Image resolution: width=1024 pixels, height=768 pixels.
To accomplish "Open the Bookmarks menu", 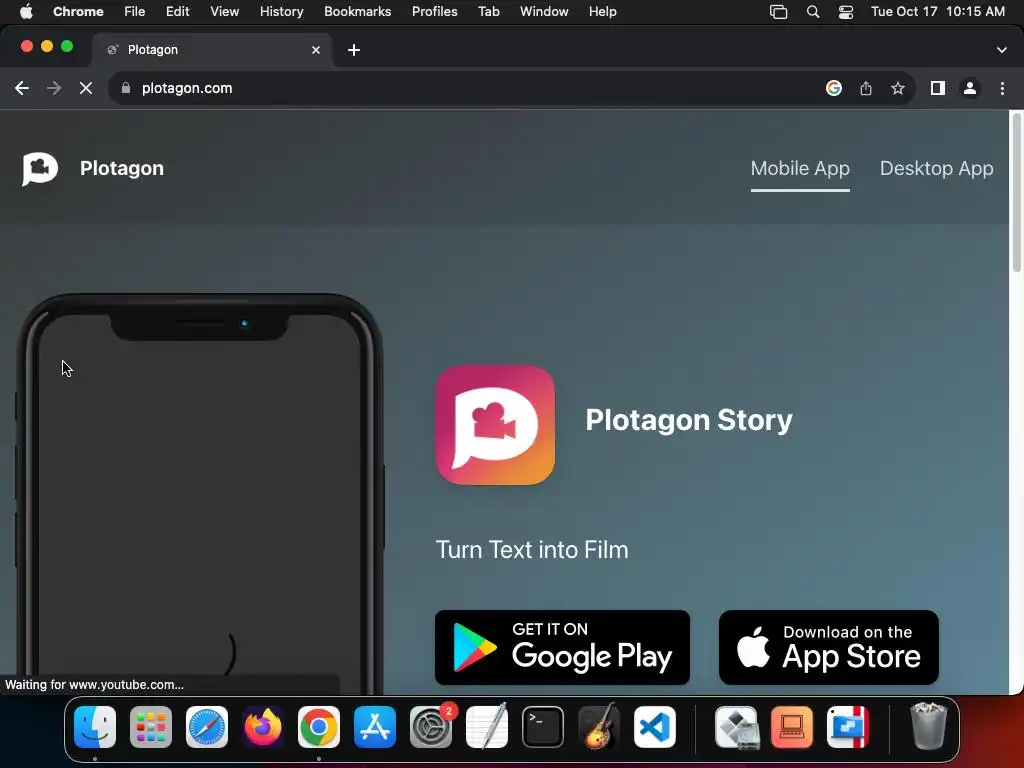I will (357, 12).
